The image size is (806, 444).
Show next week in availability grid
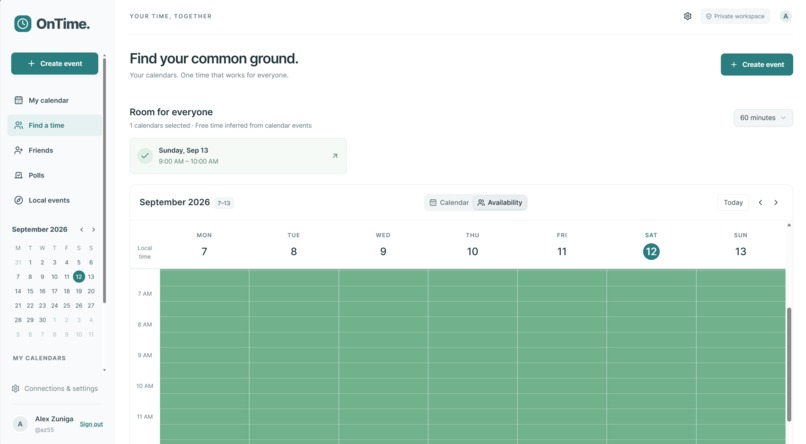tap(776, 202)
